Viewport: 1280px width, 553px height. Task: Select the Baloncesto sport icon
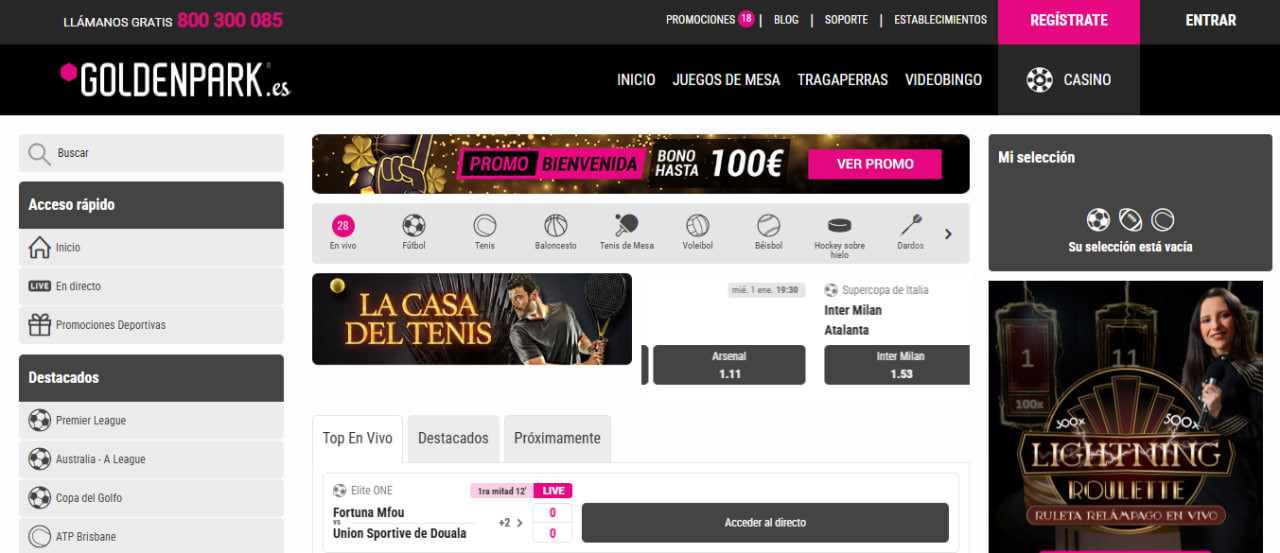[556, 225]
